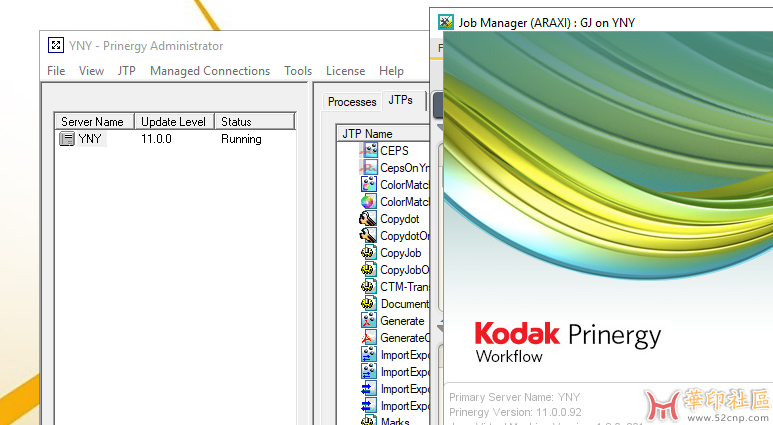Screen dimensions: 773x425
Task: Click the Prinergy Administrator title bar icon
Action: click(56, 45)
